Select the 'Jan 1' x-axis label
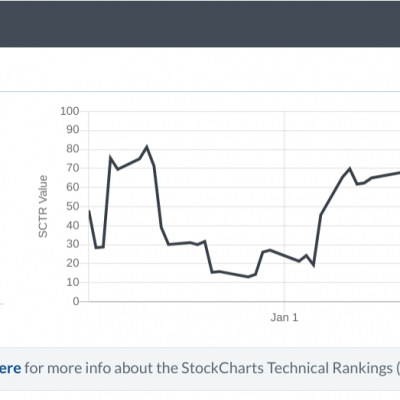The width and height of the screenshot is (400, 400). point(284,317)
